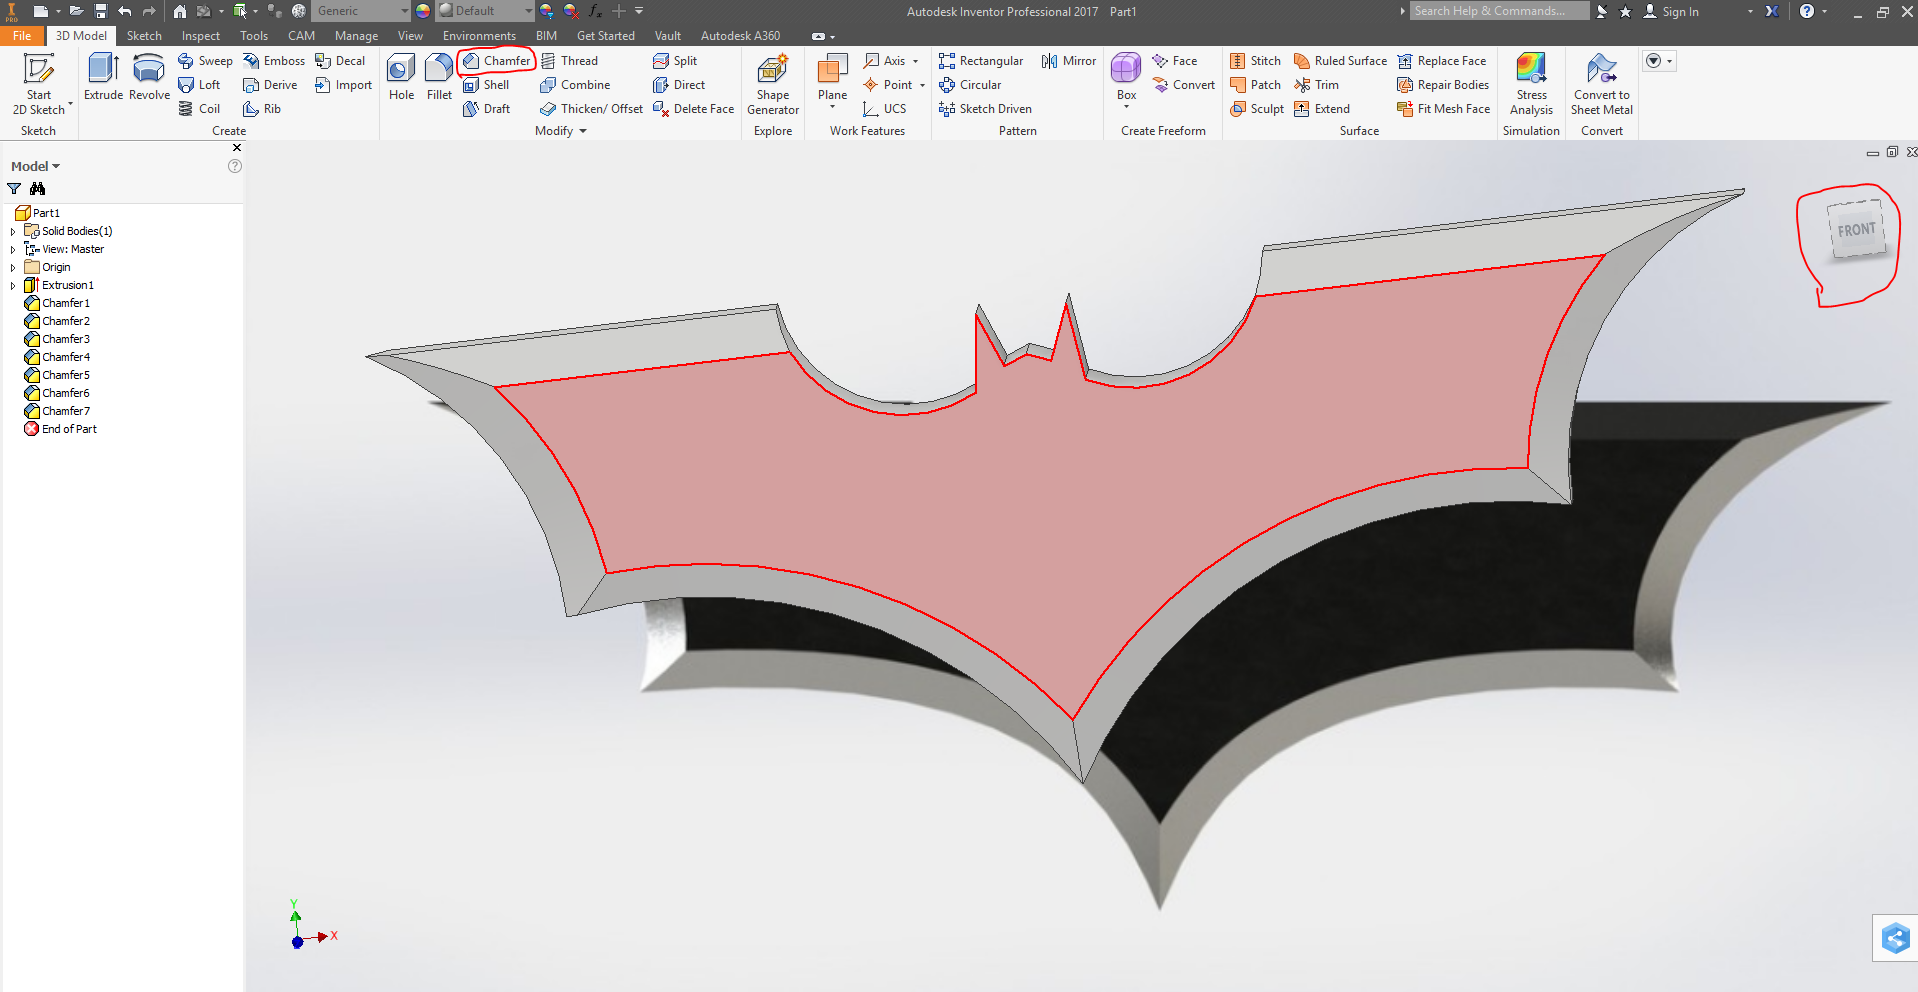Close the Model browser panel
1918x992 pixels.
237,148
